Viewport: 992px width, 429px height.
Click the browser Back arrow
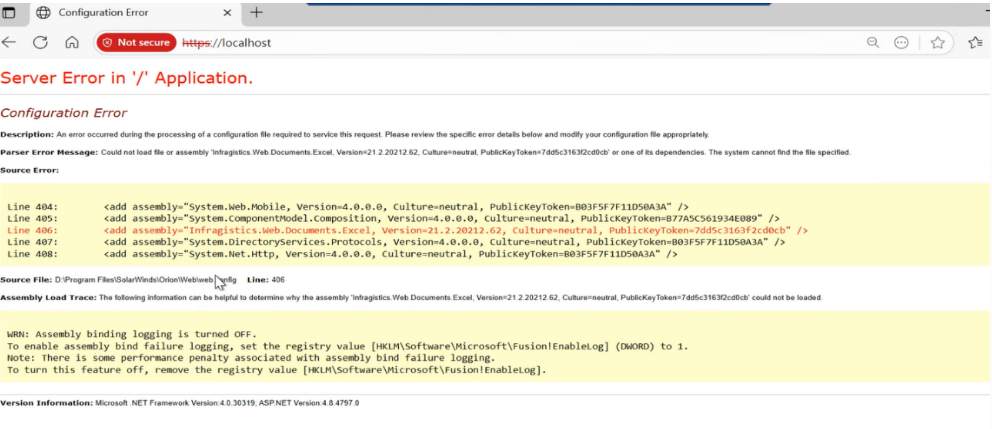(x=10, y=43)
